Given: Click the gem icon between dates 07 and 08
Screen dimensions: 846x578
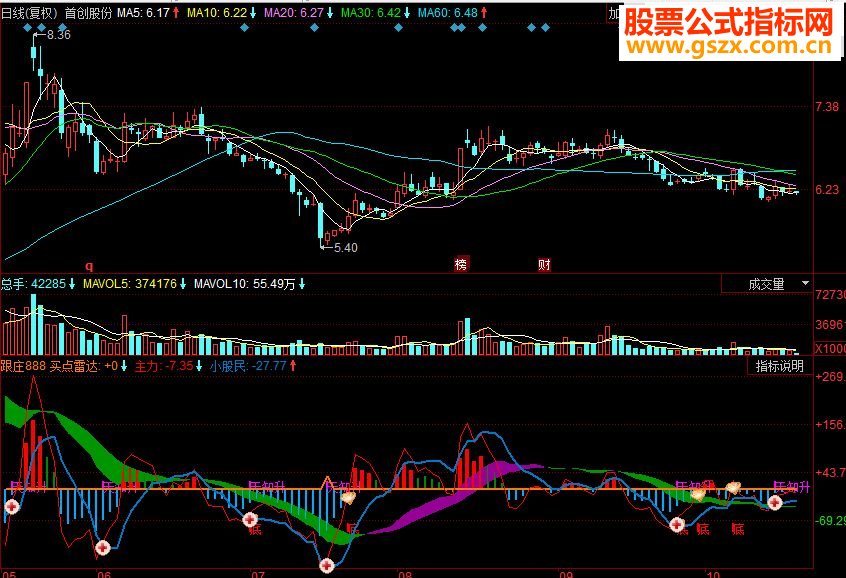Looking at the screenshot, I should click(x=348, y=497).
